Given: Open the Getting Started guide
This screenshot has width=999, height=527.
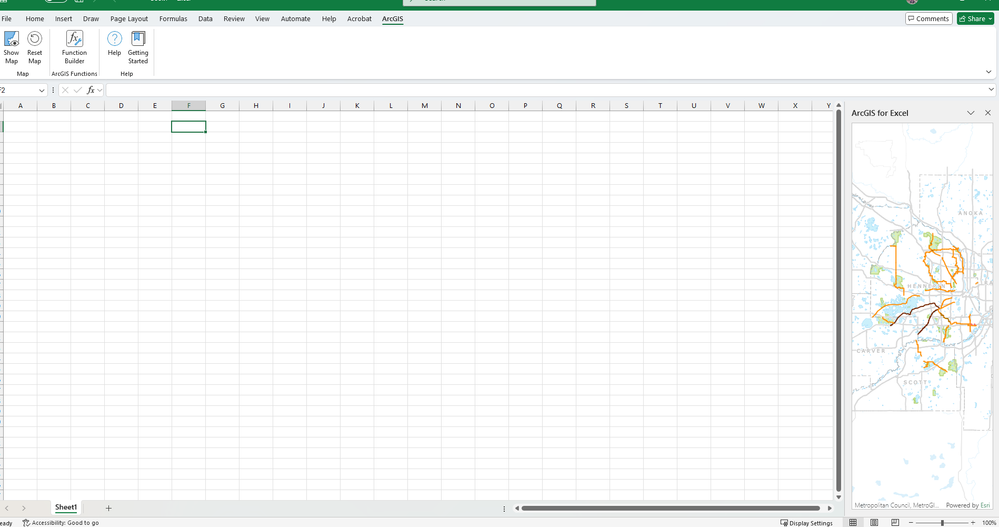Looking at the screenshot, I should coord(138,48).
